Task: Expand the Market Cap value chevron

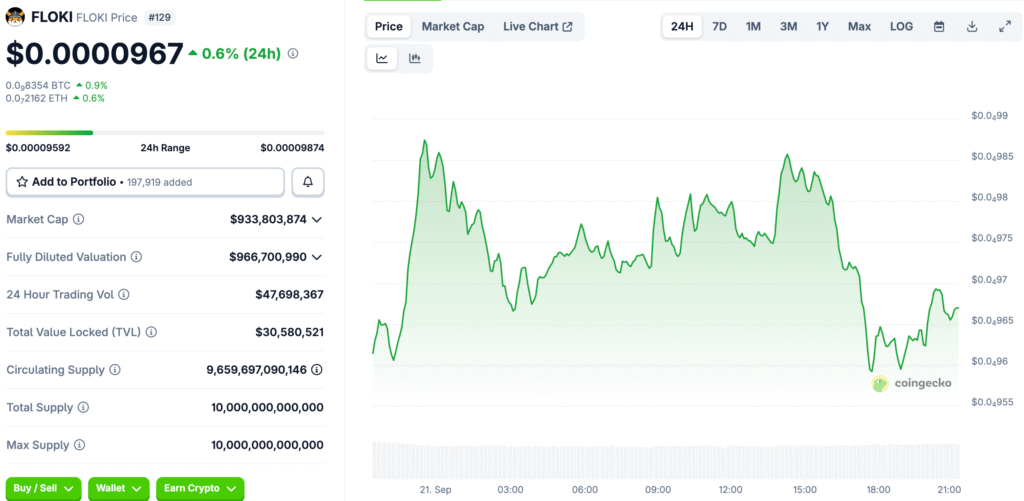Action: 317,219
